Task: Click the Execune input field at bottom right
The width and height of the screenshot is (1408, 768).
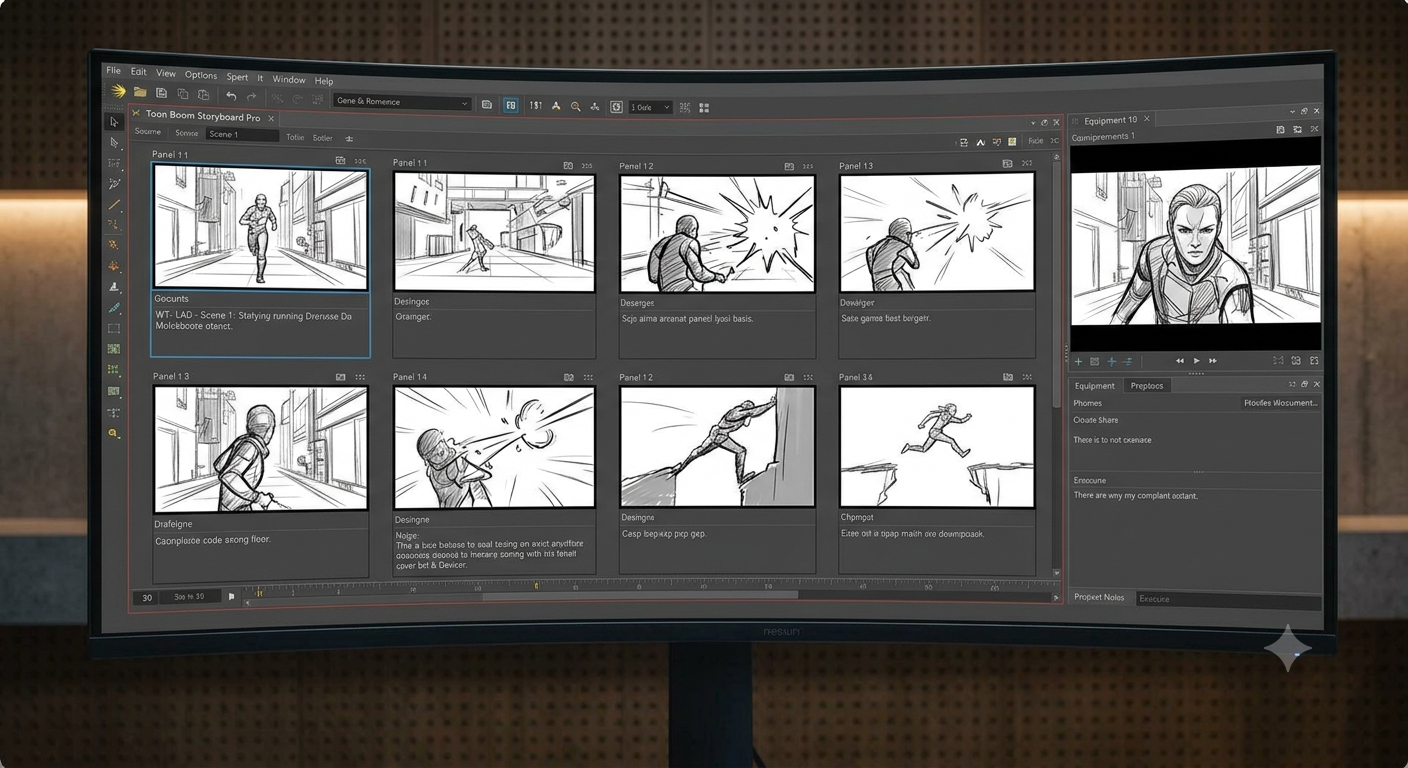Action: click(1228, 599)
